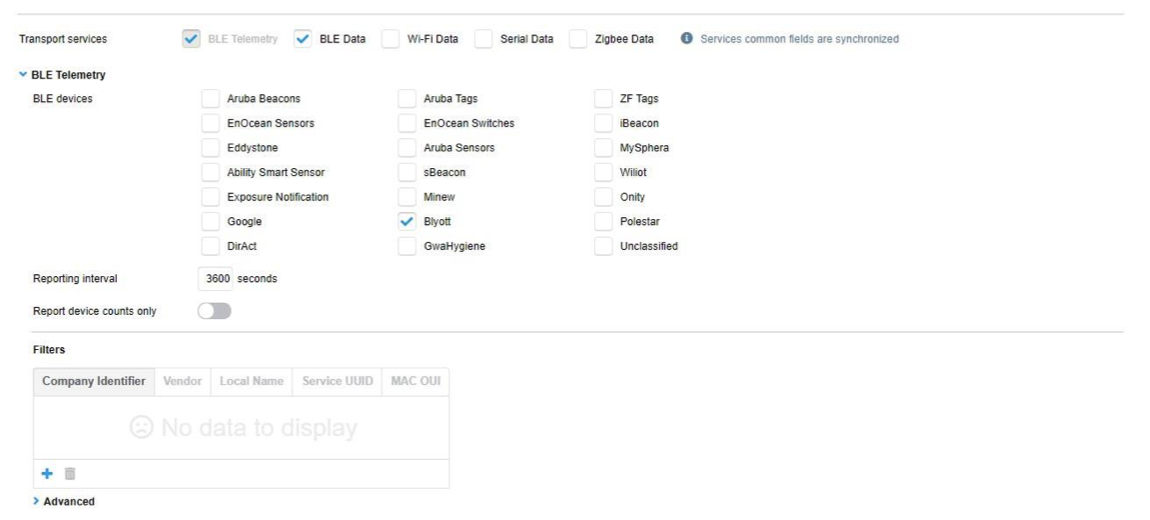Check the Aruba Beacons device option
The height and width of the screenshot is (520, 1150).
(210, 98)
